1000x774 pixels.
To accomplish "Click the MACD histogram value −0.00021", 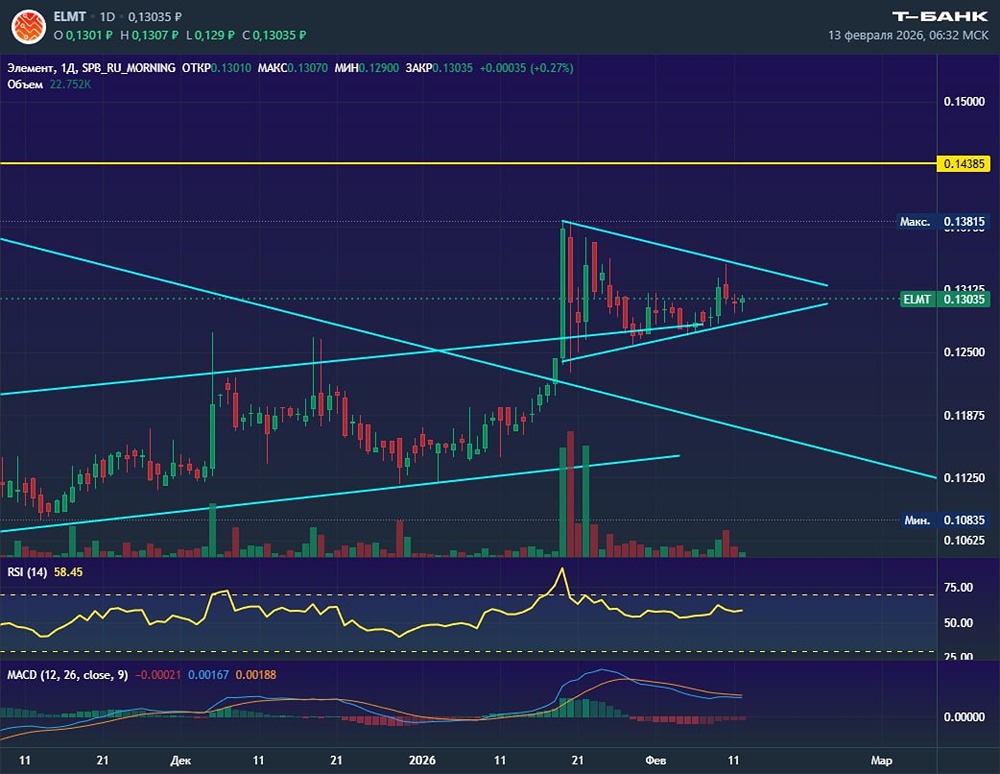I will [158, 675].
